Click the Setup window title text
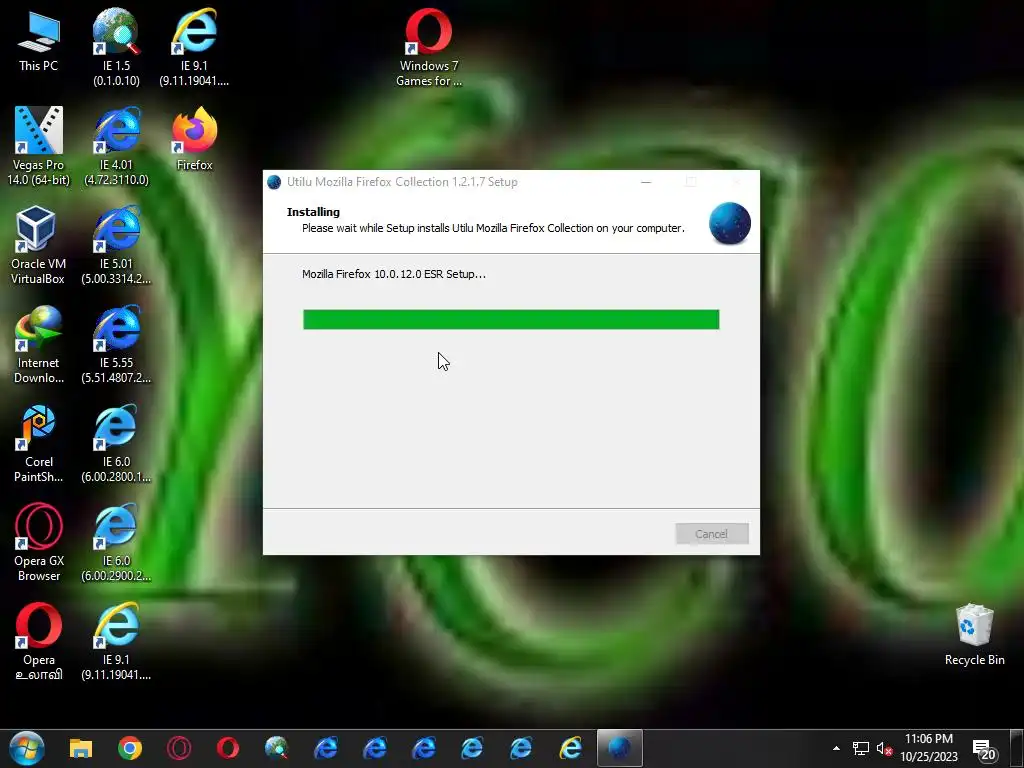This screenshot has height=768, width=1024. click(402, 182)
